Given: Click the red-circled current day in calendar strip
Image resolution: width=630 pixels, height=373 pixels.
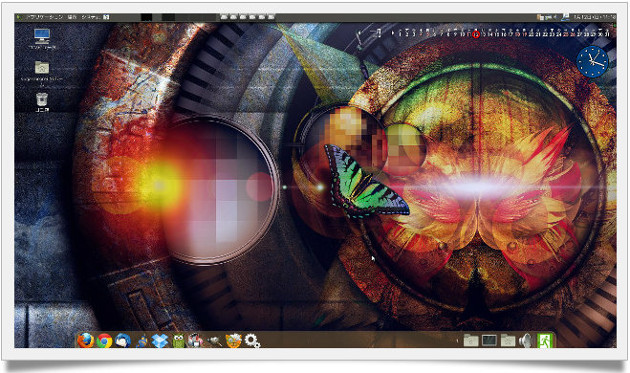Looking at the screenshot, I should click(476, 35).
